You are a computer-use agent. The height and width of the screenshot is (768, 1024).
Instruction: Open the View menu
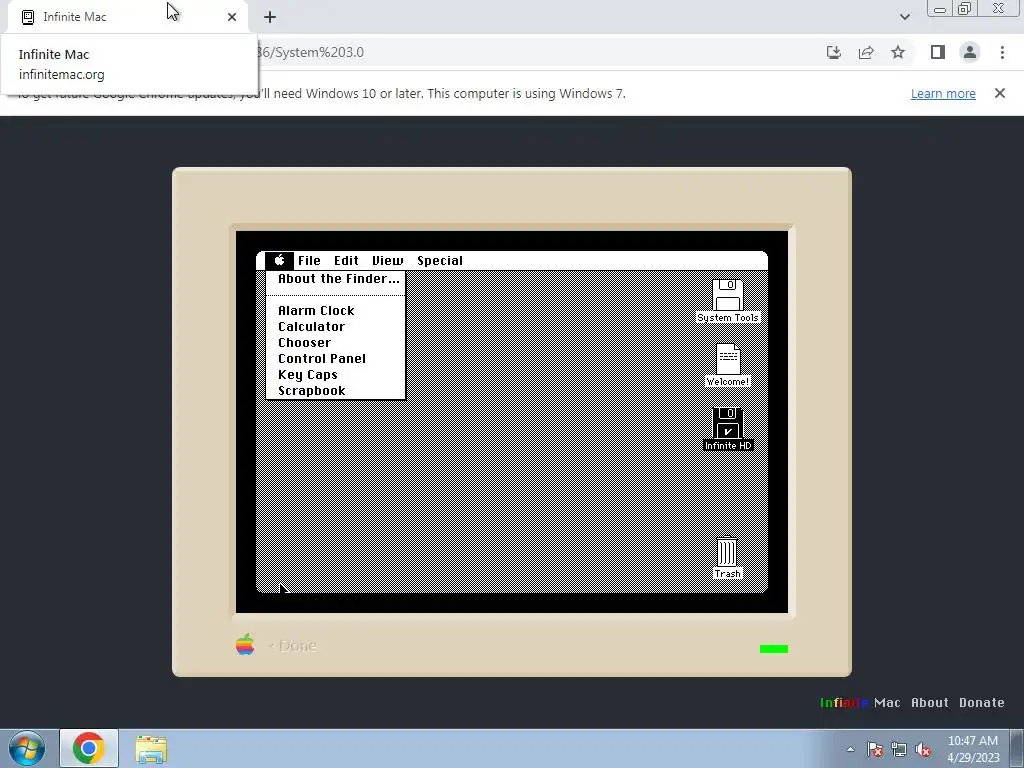pos(387,261)
